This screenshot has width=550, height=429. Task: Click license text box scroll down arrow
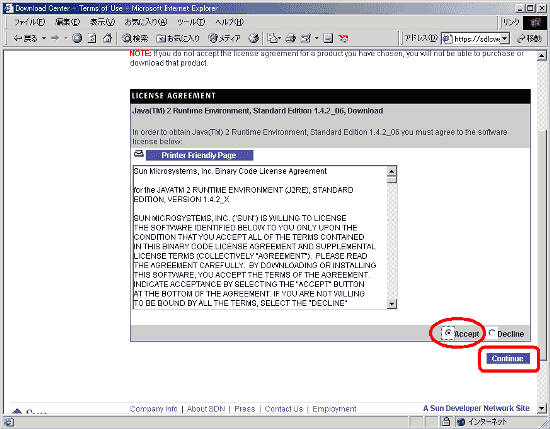pos(391,304)
